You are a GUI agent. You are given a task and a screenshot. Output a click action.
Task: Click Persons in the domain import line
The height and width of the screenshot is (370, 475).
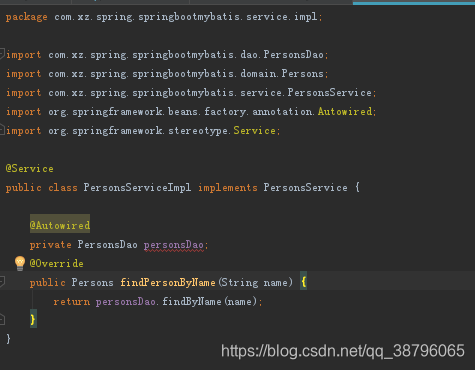(302, 73)
